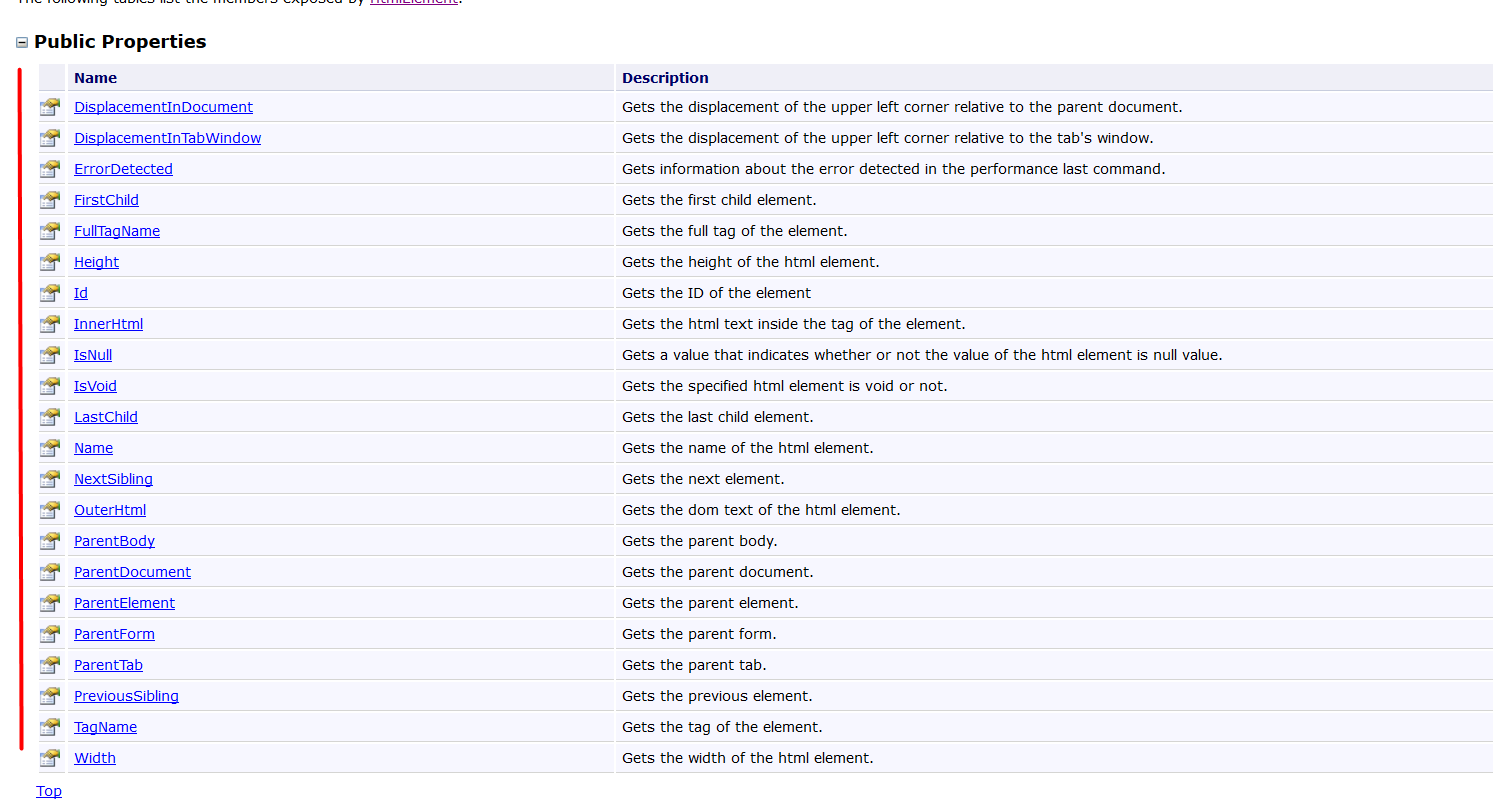Screen dimensions: 1493x800
Task: Navigate to the ParentDocument property
Action: pos(132,572)
